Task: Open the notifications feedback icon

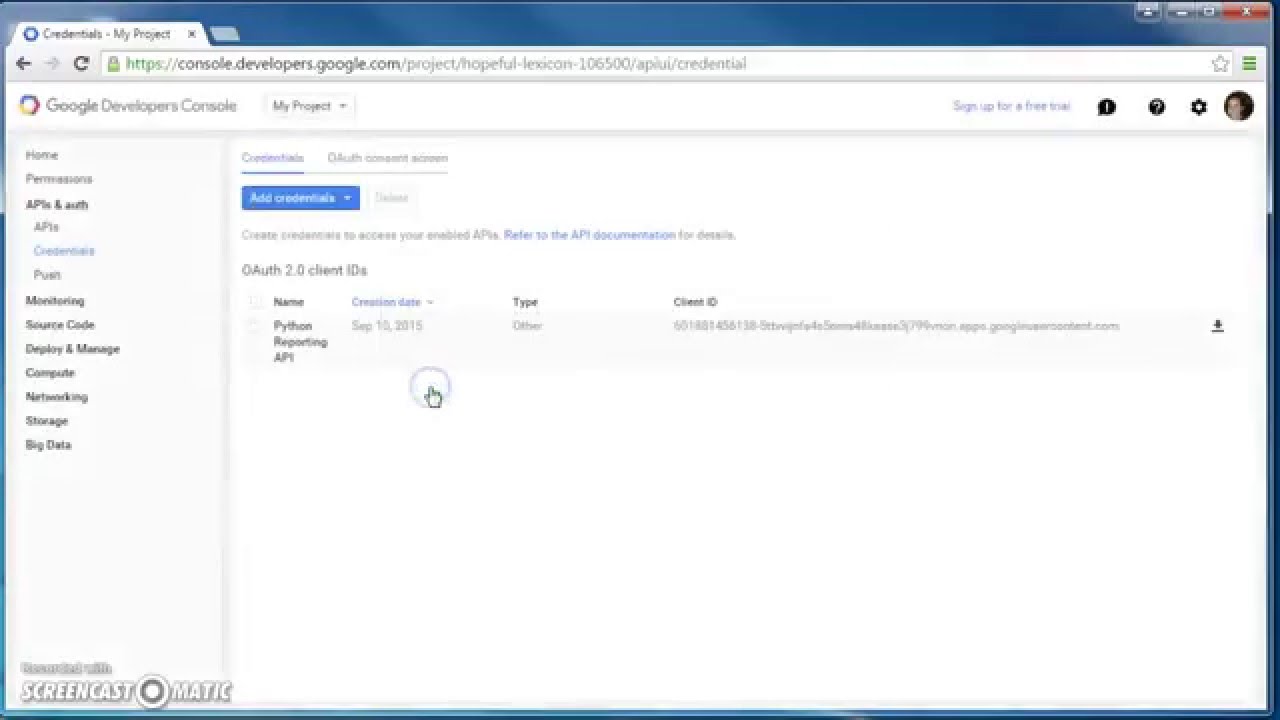Action: point(1106,106)
